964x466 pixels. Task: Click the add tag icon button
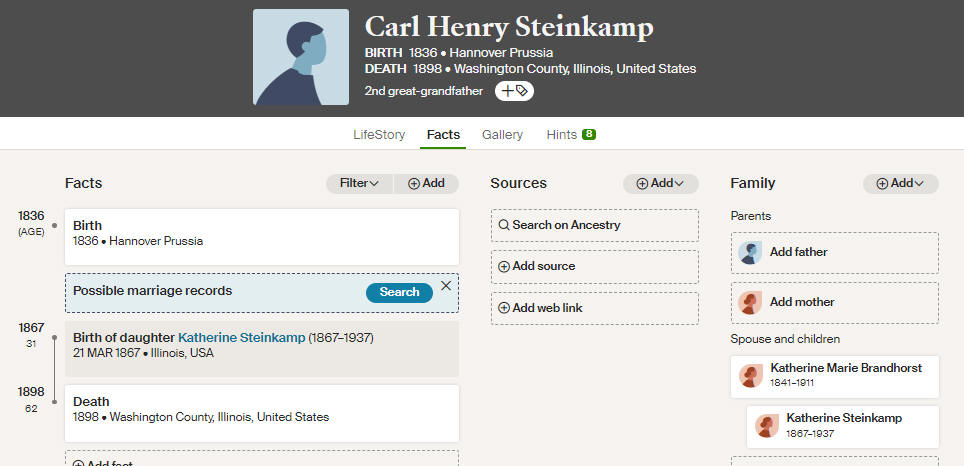point(514,91)
